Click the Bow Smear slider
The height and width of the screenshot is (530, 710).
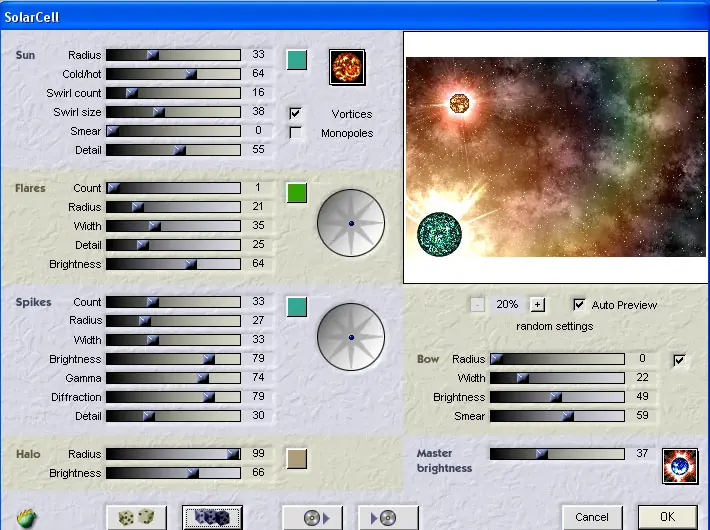coord(557,416)
